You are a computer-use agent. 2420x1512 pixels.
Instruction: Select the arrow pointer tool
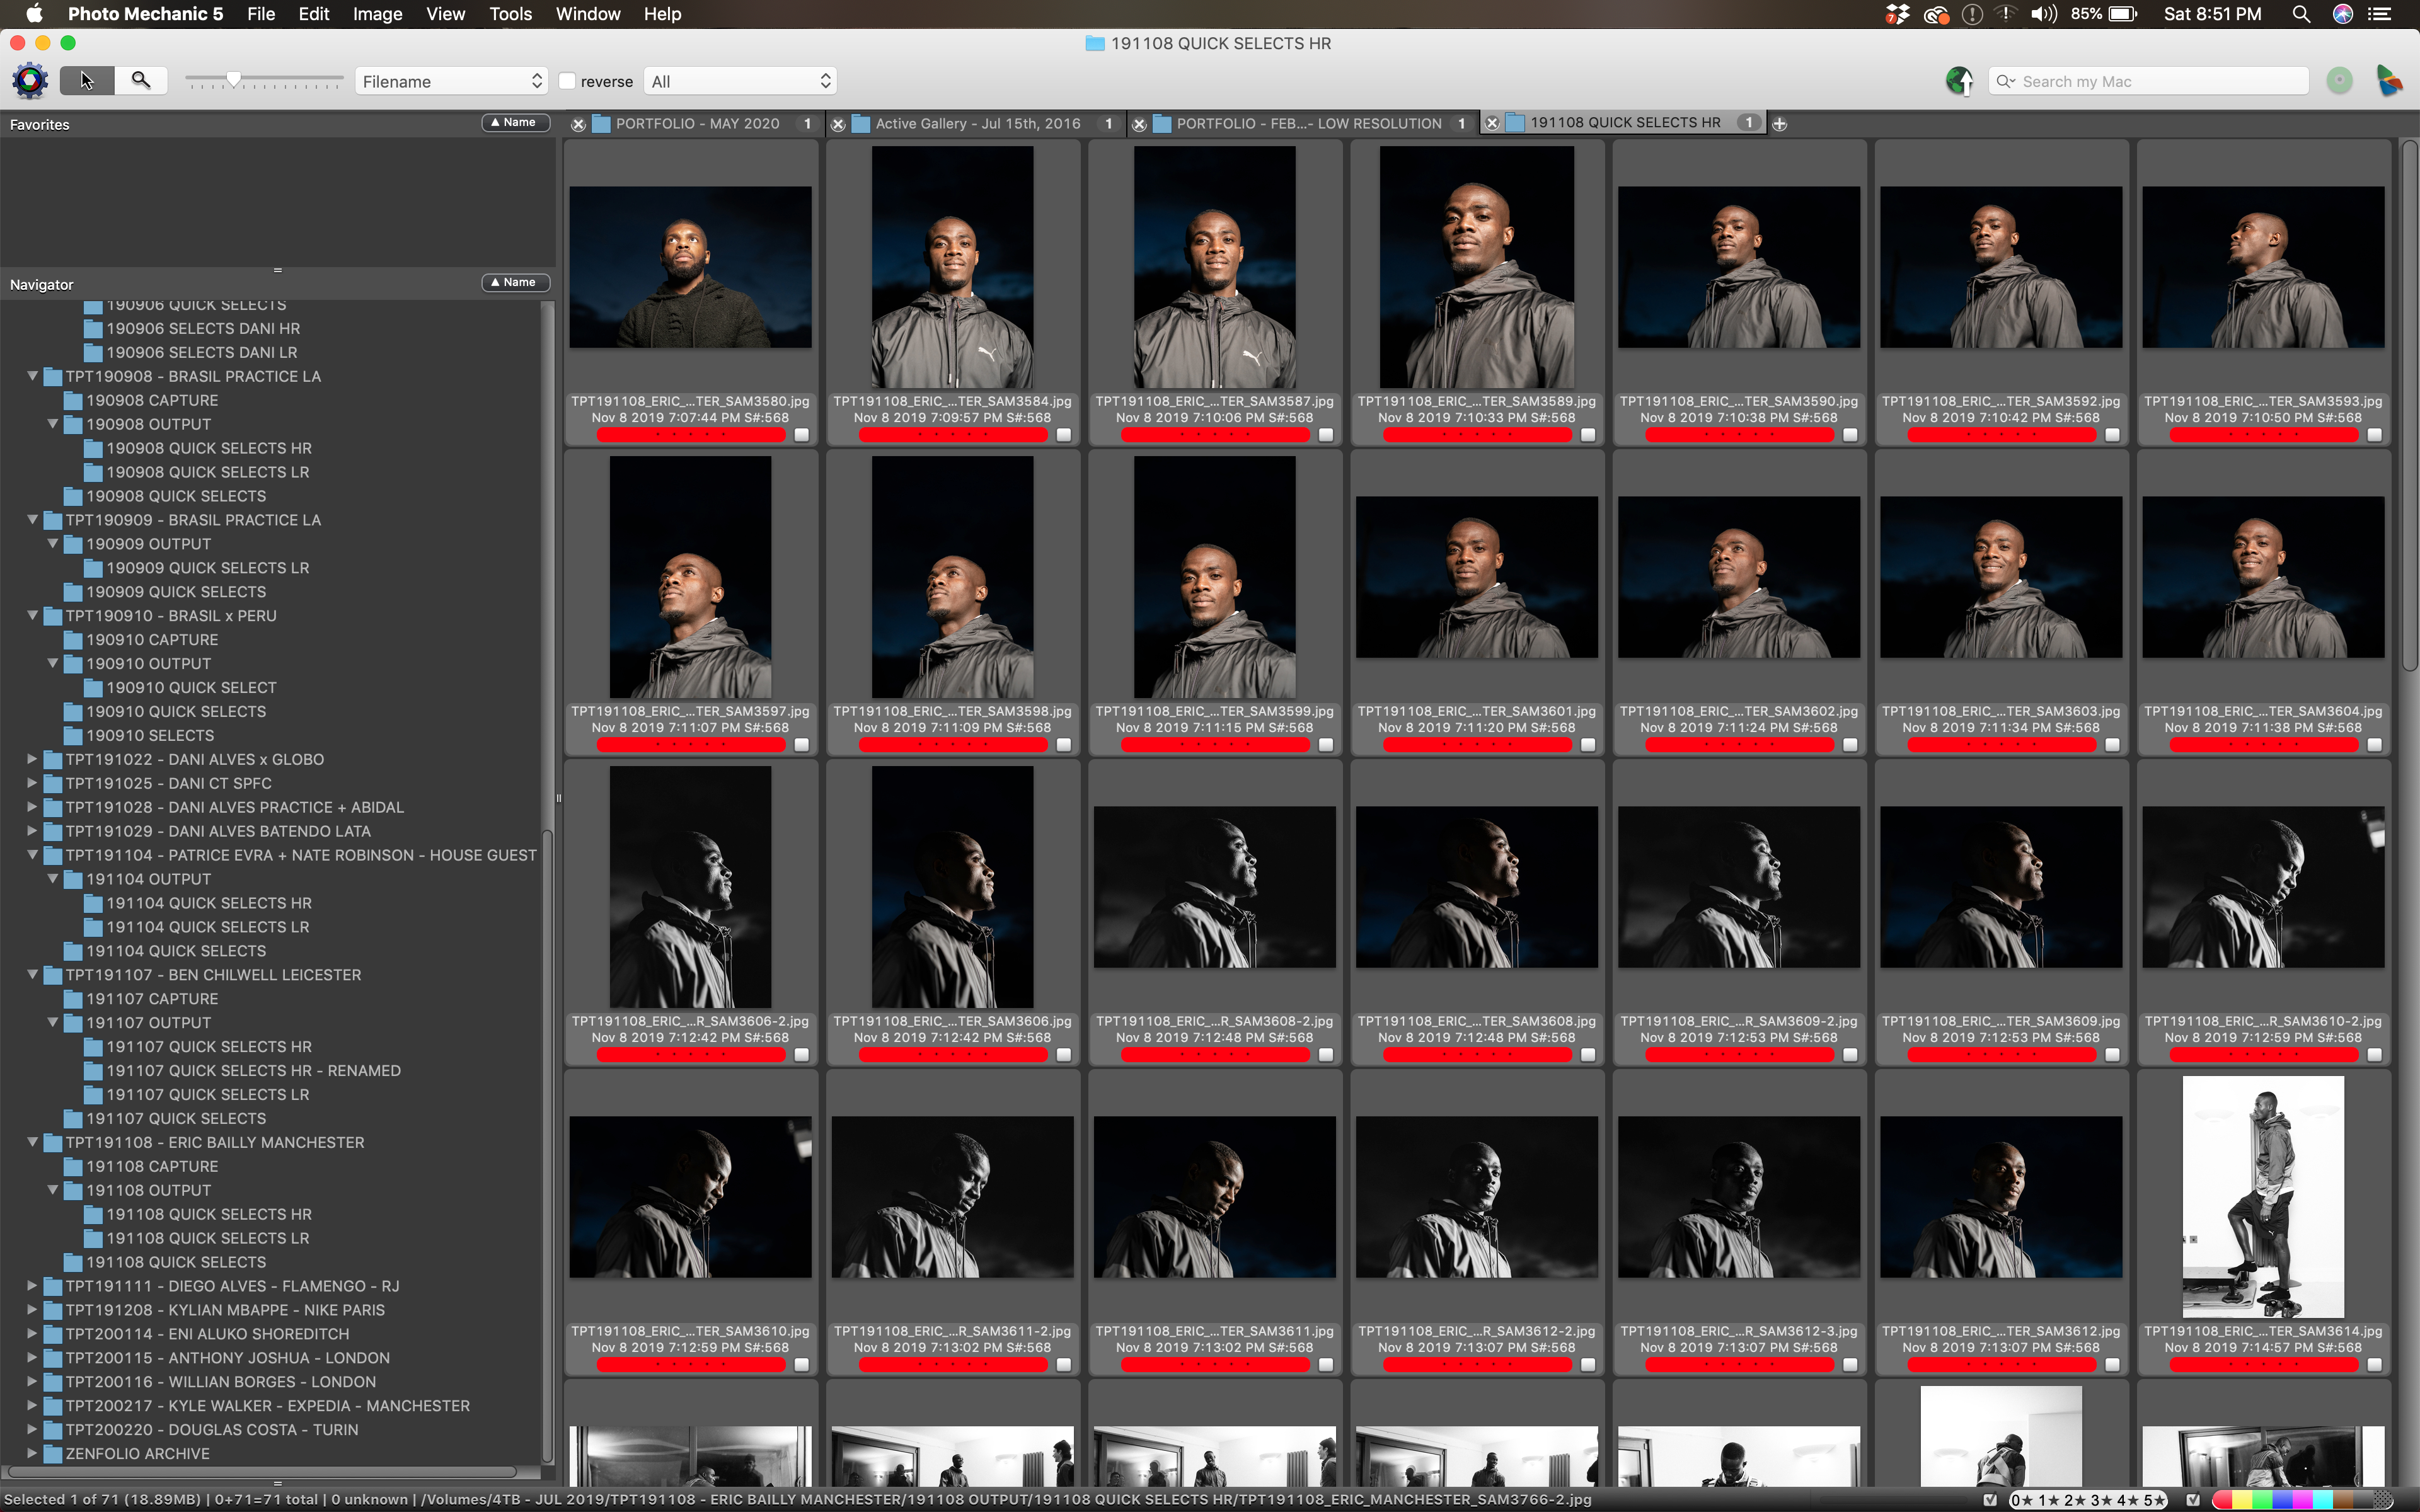[87, 81]
